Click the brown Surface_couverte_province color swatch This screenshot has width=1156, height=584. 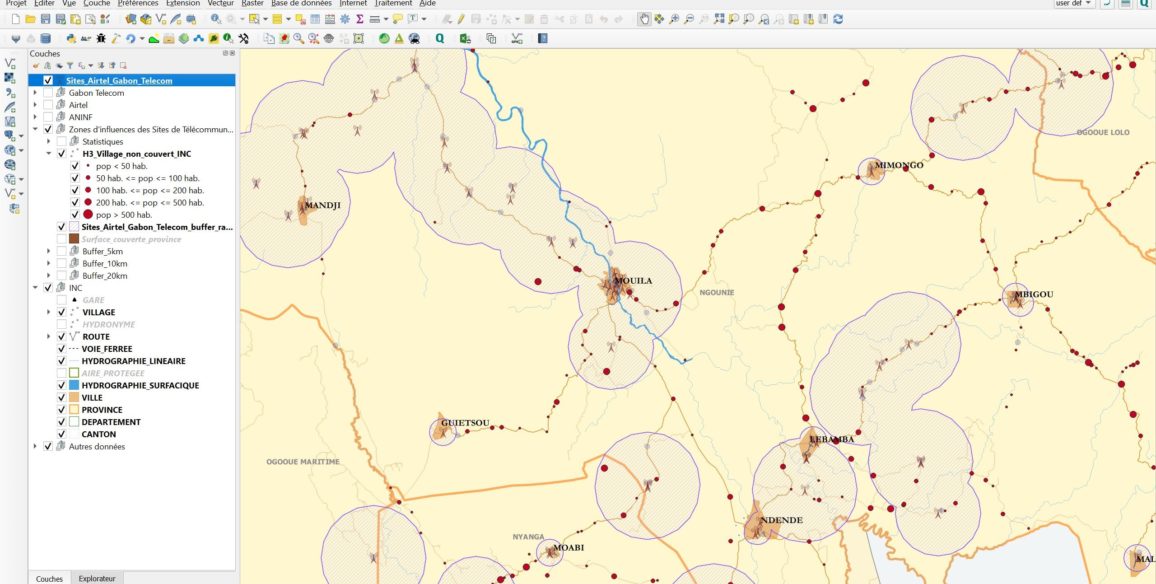point(74,239)
